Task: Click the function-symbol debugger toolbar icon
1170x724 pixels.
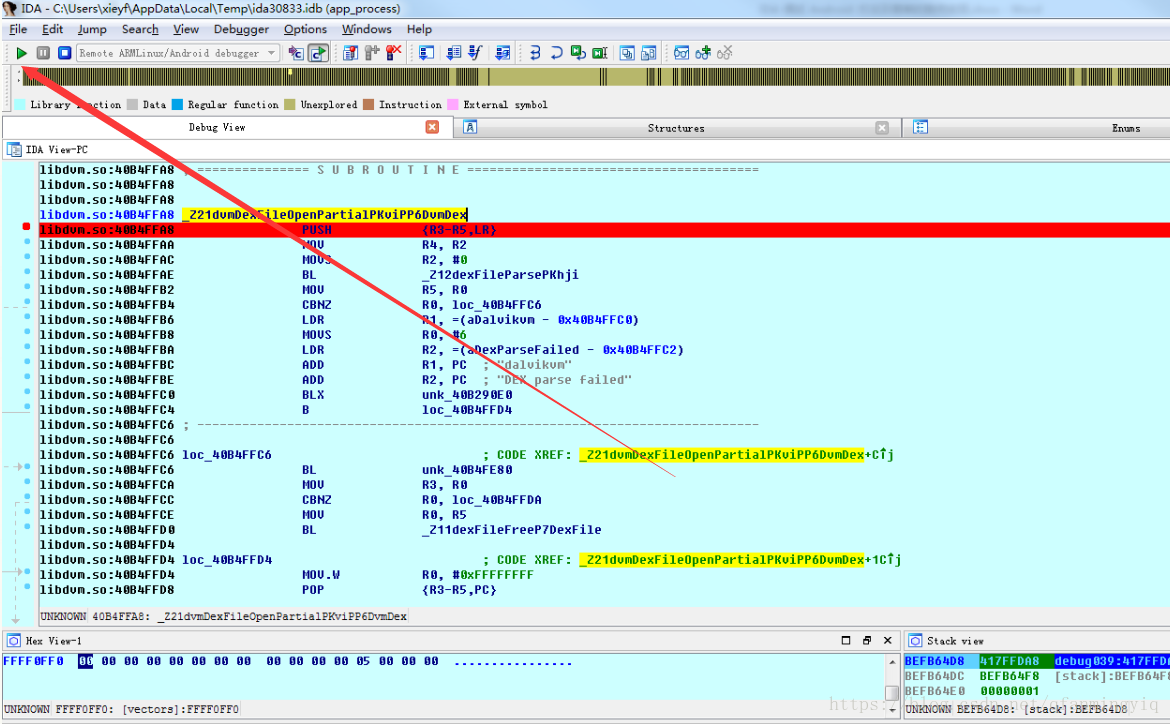Action: pyautogui.click(x=475, y=53)
